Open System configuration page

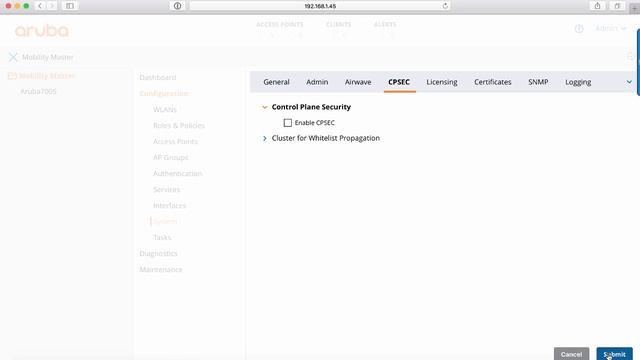pos(165,222)
